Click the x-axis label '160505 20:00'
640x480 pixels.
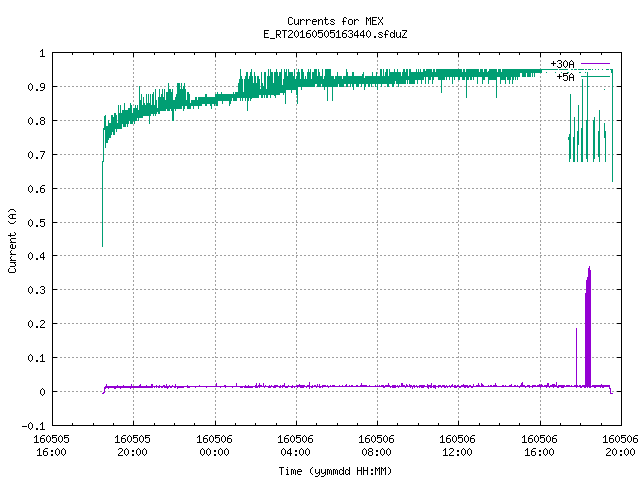coord(132,445)
